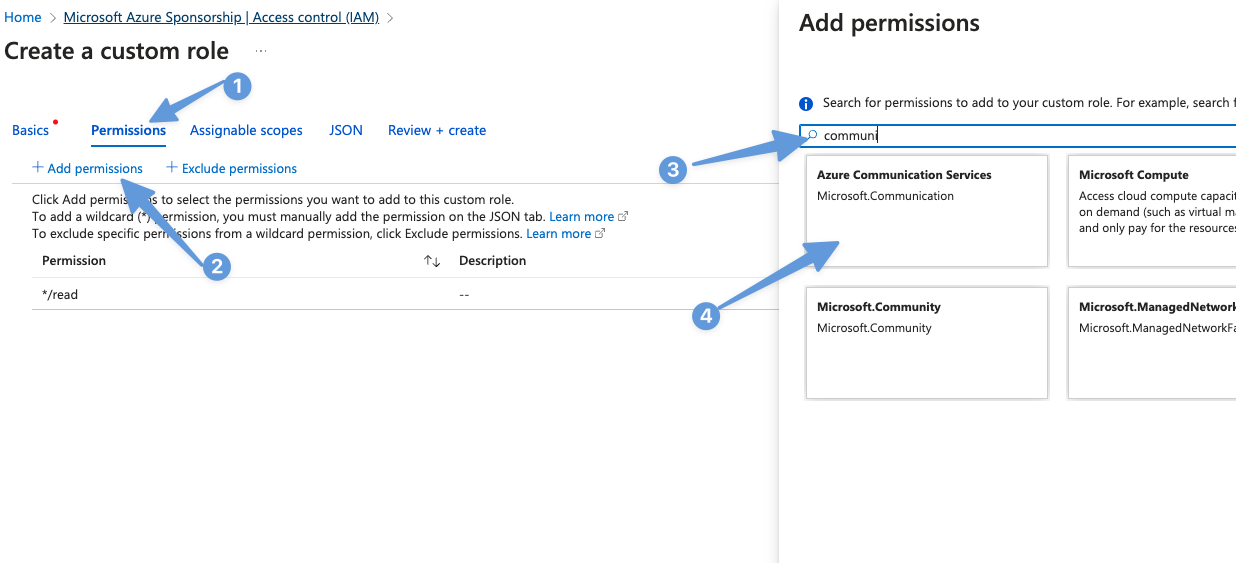Image resolution: width=1236 pixels, height=563 pixels.
Task: Open Microsoft Azure Sponsorship Access control breadcrumb
Action: pyautogui.click(x=221, y=17)
